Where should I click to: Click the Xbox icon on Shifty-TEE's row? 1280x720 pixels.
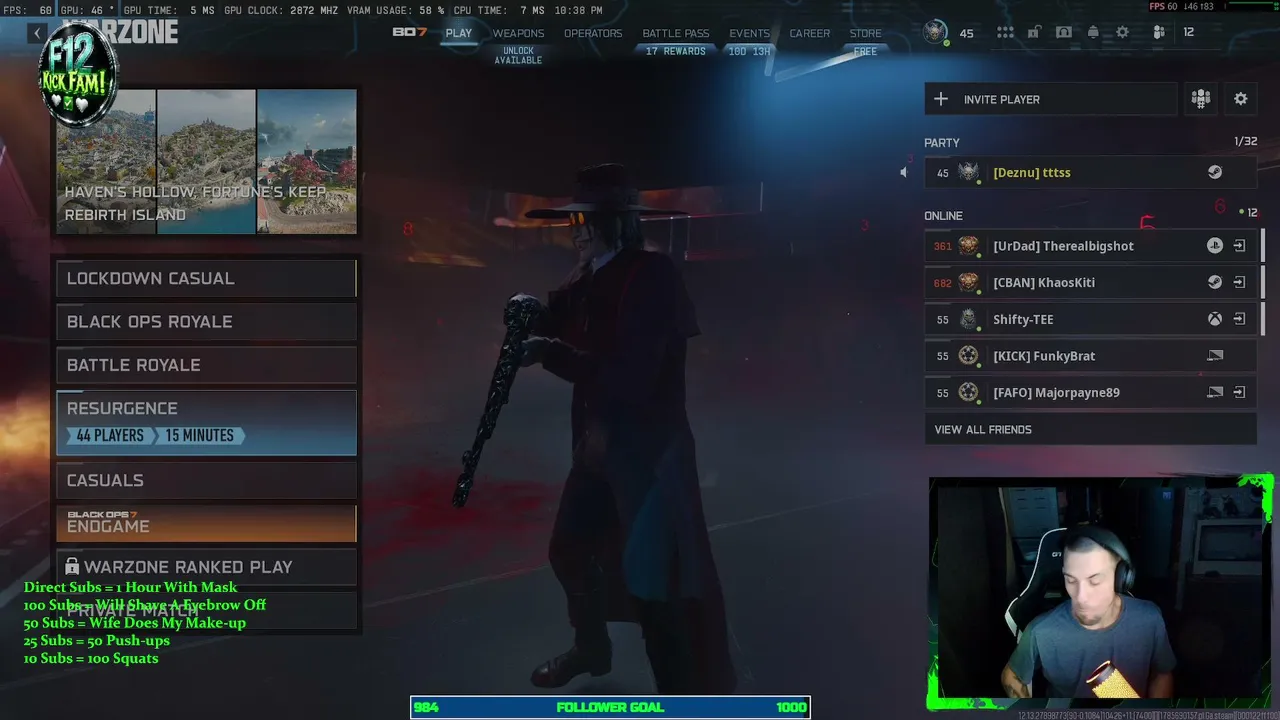[x=1215, y=319]
